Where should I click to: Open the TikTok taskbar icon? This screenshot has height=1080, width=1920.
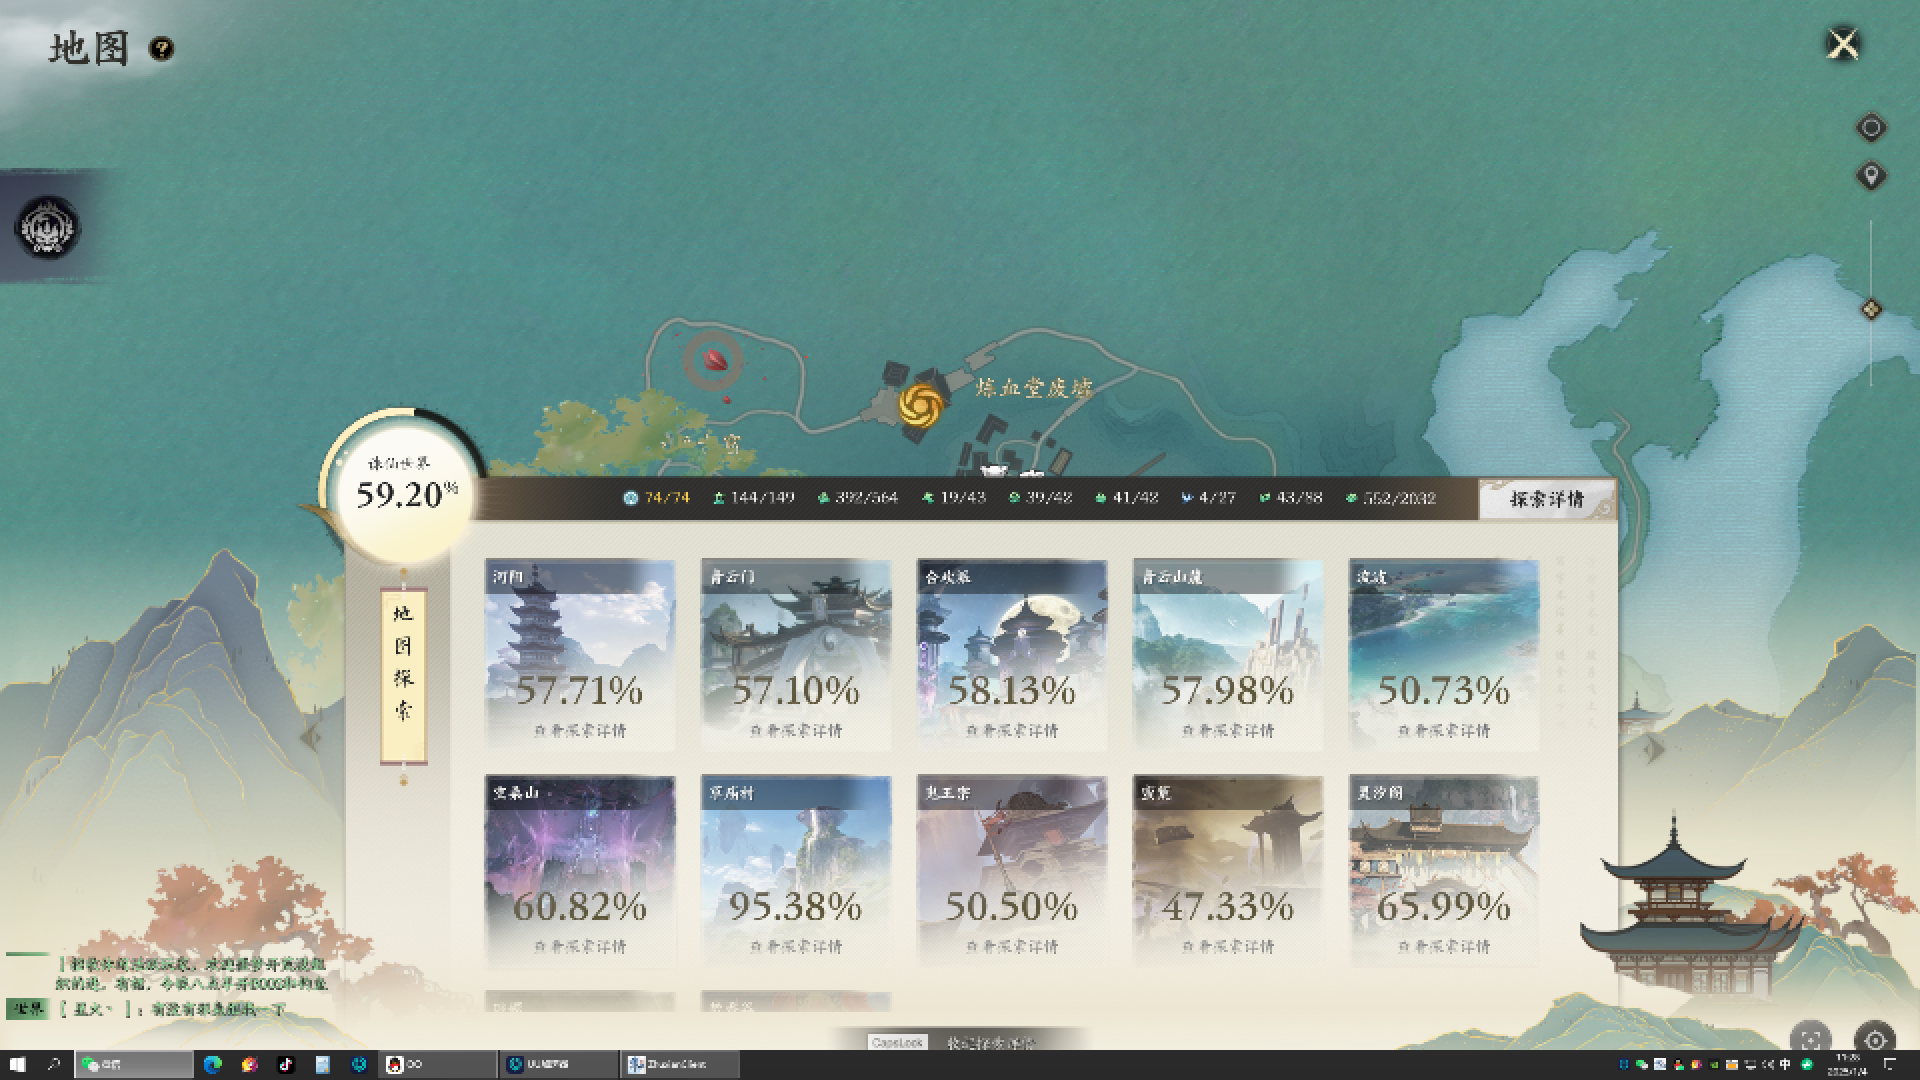(x=286, y=1065)
